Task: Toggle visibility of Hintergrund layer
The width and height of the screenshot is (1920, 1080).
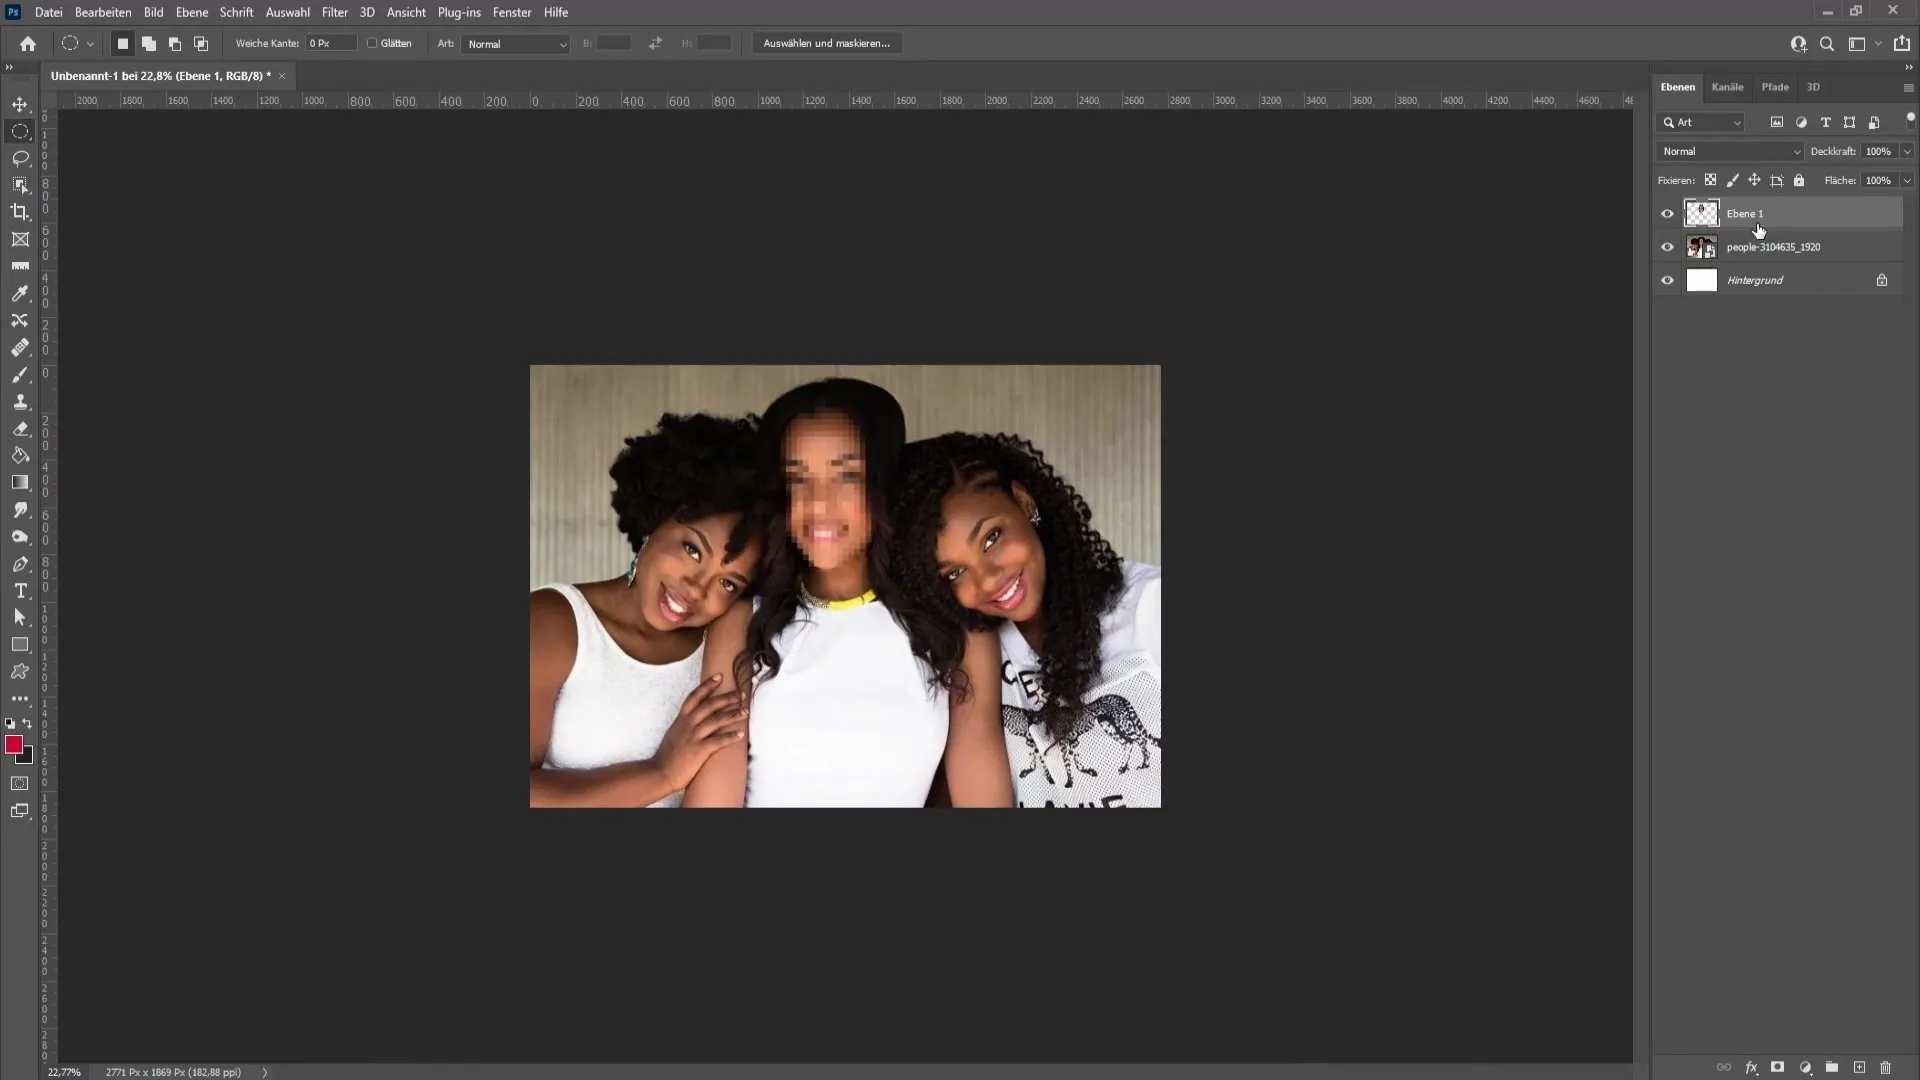Action: click(1667, 278)
